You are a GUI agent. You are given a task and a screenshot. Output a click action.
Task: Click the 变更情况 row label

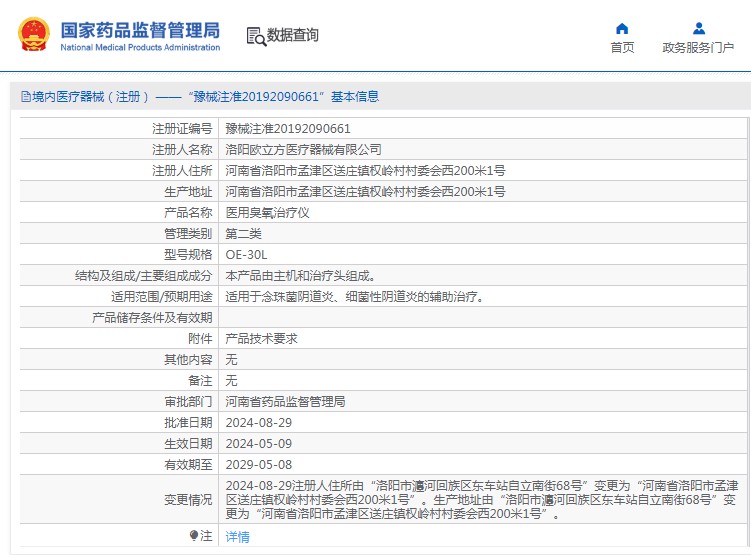point(188,499)
